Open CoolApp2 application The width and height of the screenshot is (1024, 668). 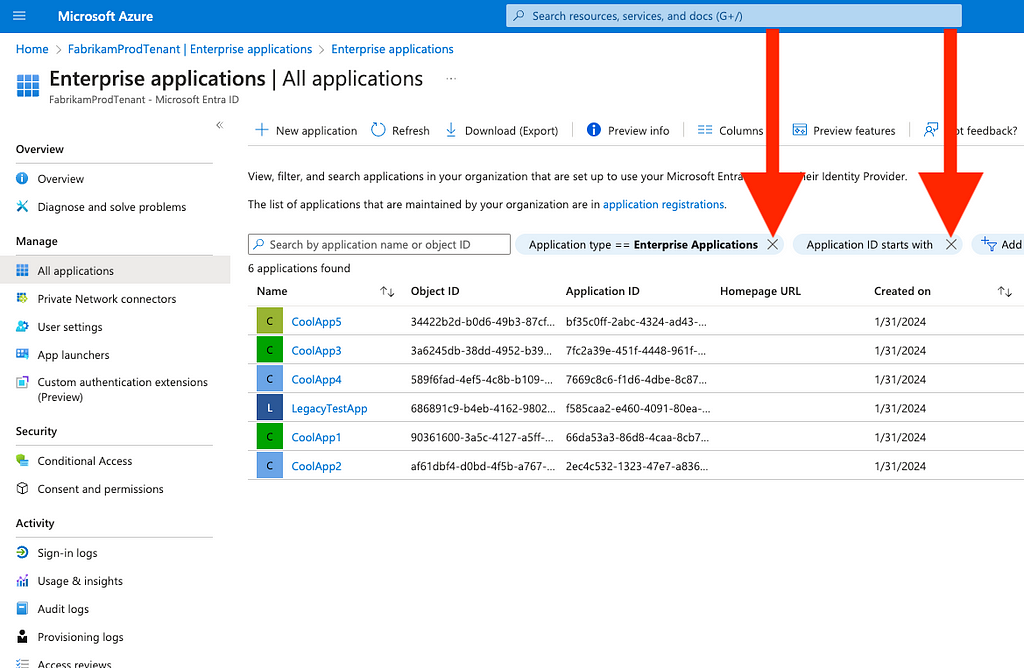click(316, 466)
